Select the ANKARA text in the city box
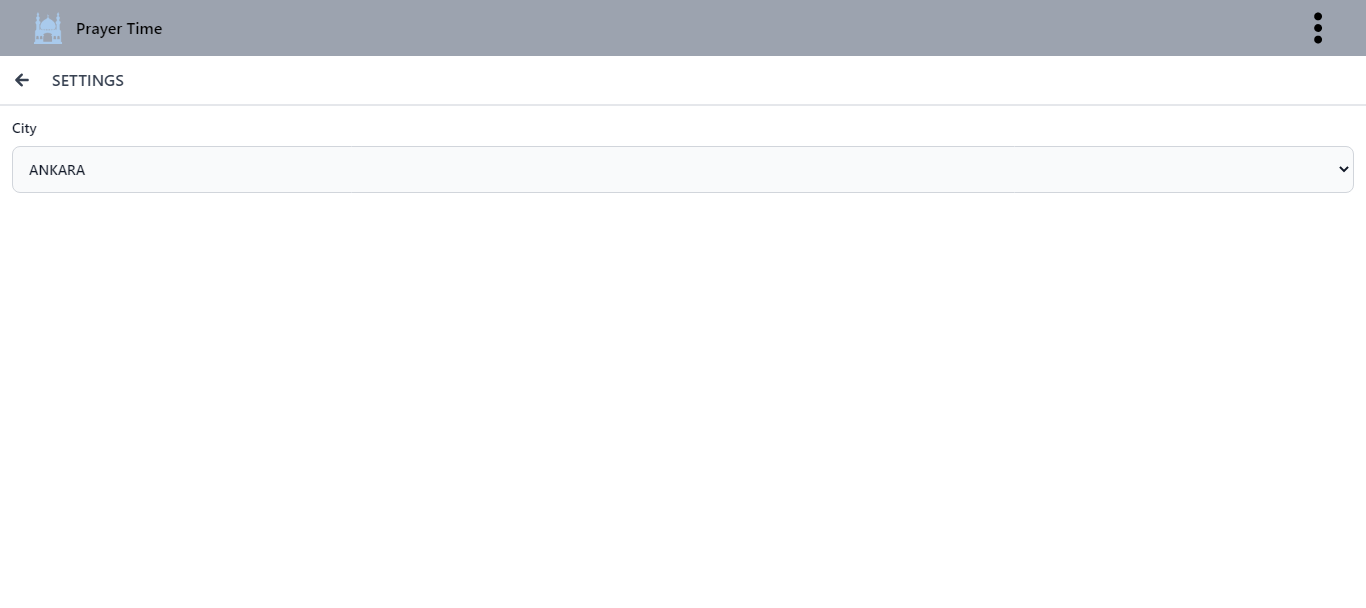The width and height of the screenshot is (1366, 608). (57, 170)
